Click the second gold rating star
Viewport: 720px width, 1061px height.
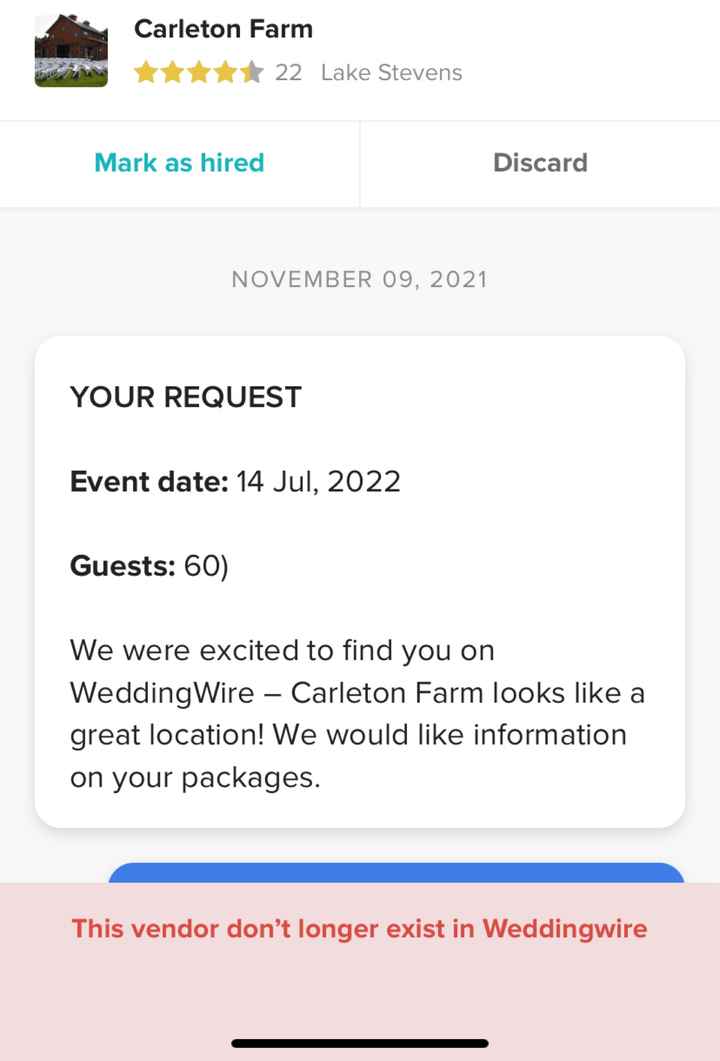(172, 73)
